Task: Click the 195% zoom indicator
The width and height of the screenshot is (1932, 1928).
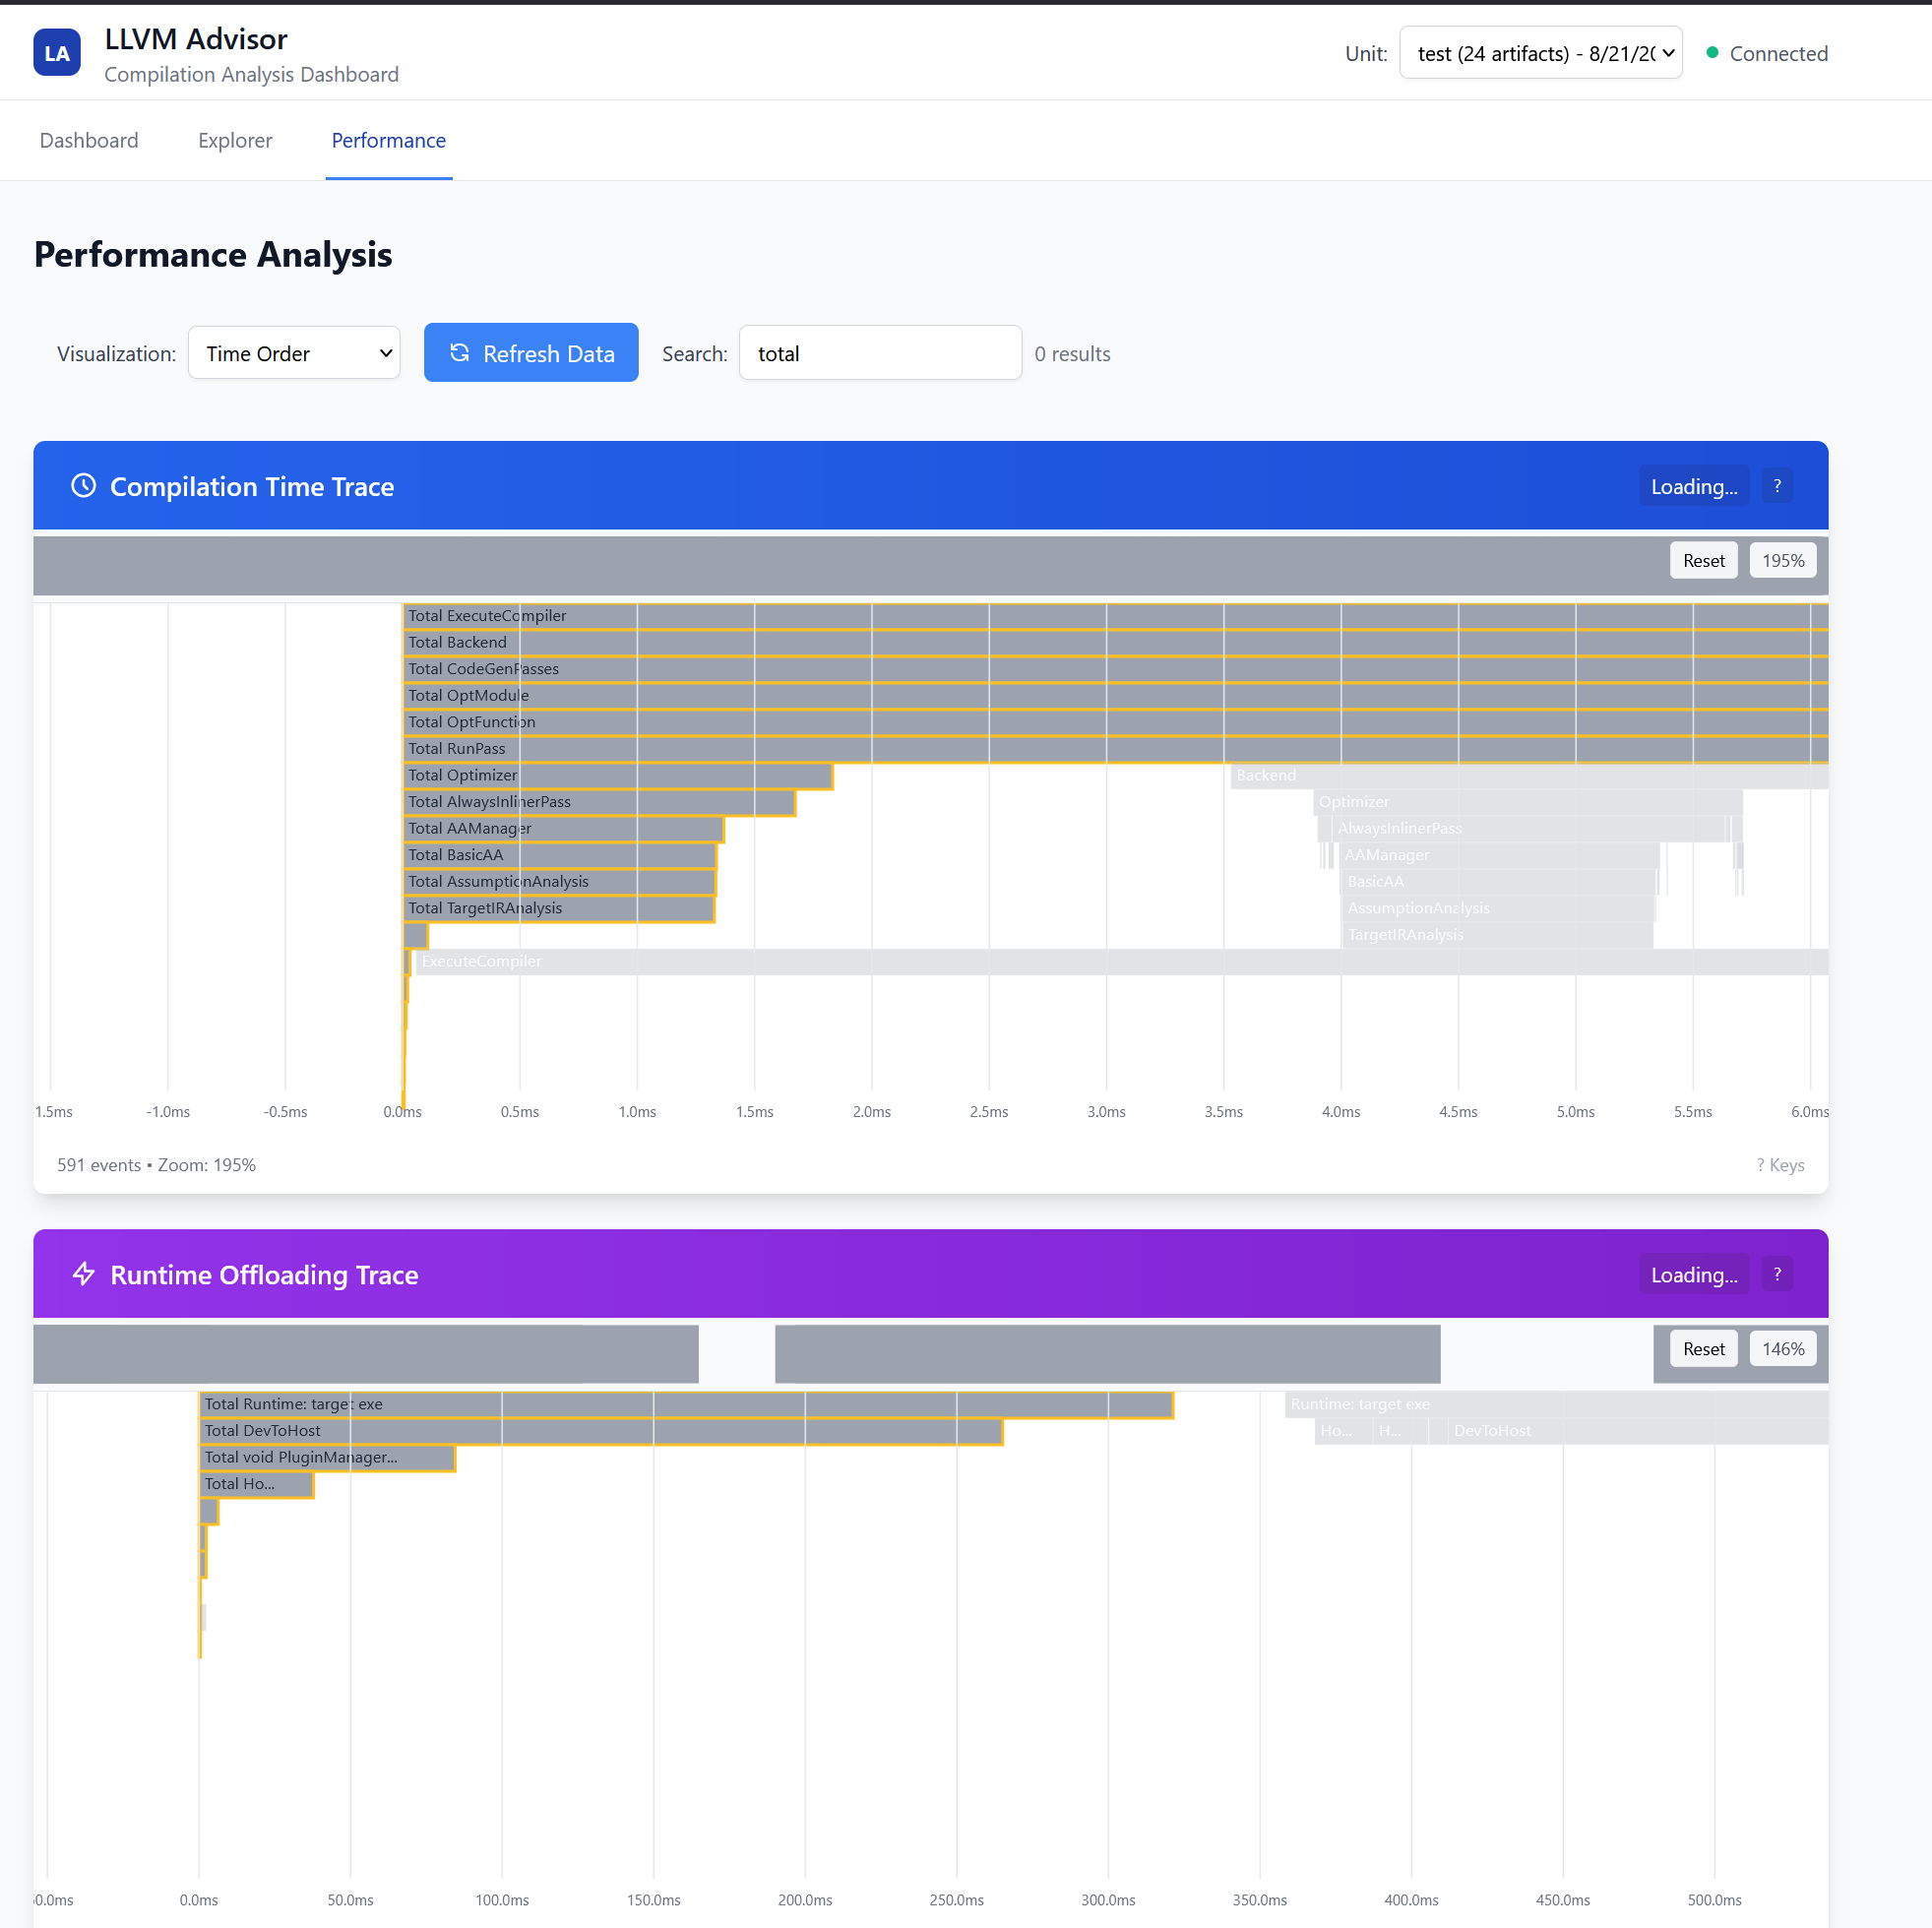Action: coord(1783,561)
